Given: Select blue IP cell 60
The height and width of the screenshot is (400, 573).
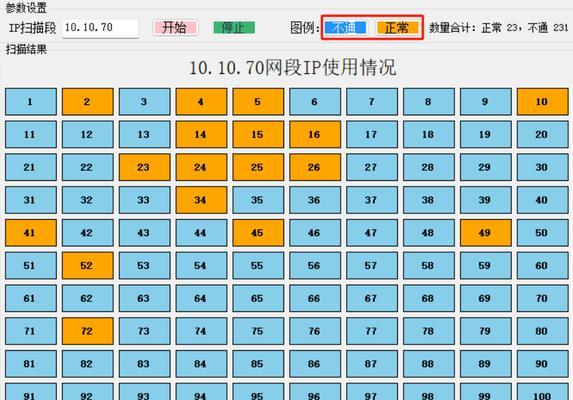Looking at the screenshot, I should (x=543, y=266).
